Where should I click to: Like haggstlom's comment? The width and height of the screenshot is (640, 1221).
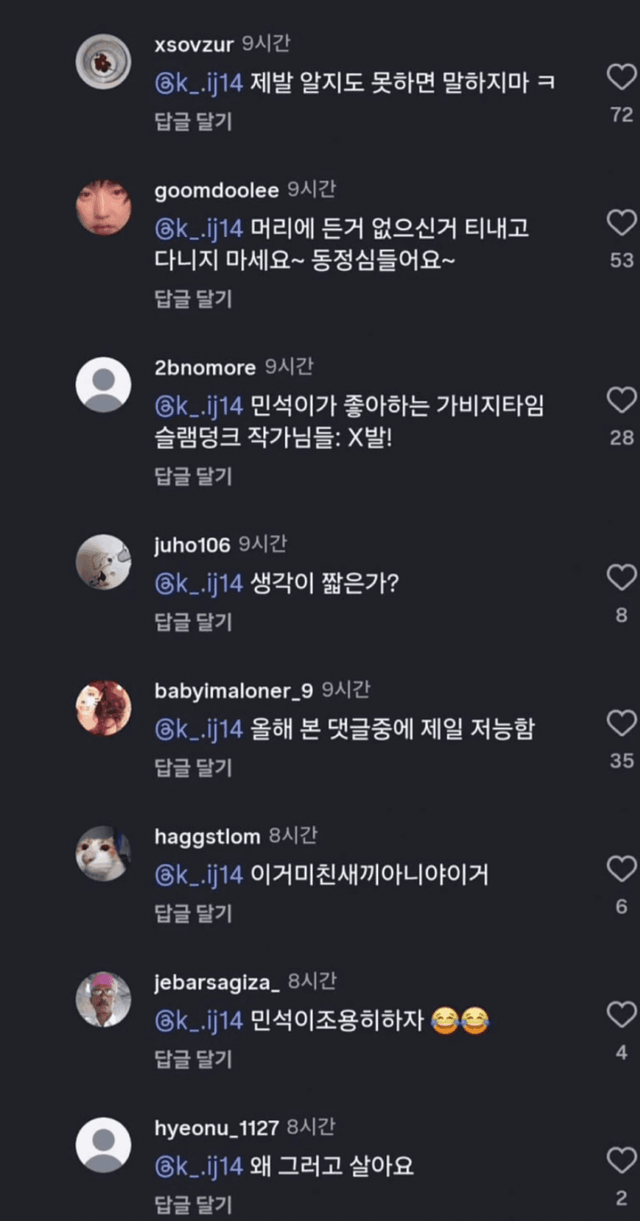tap(621, 868)
